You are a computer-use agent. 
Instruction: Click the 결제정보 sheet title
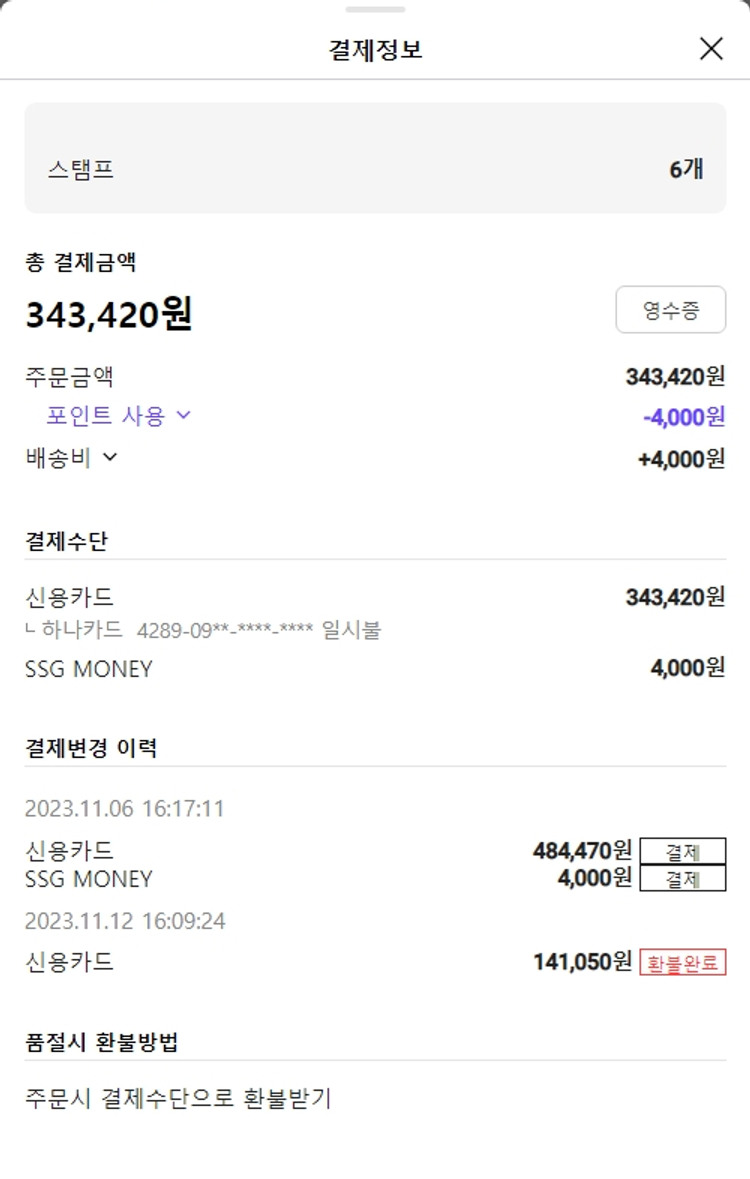click(x=375, y=49)
